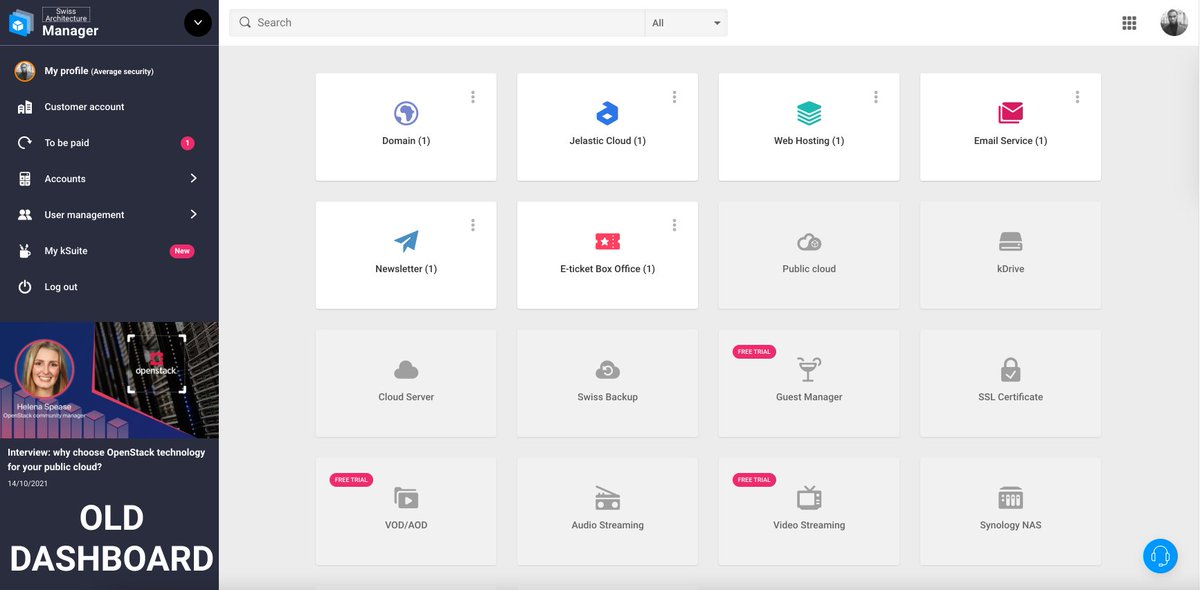Open the apps grid icon in header
Screen dimensions: 1200x590
1129,23
